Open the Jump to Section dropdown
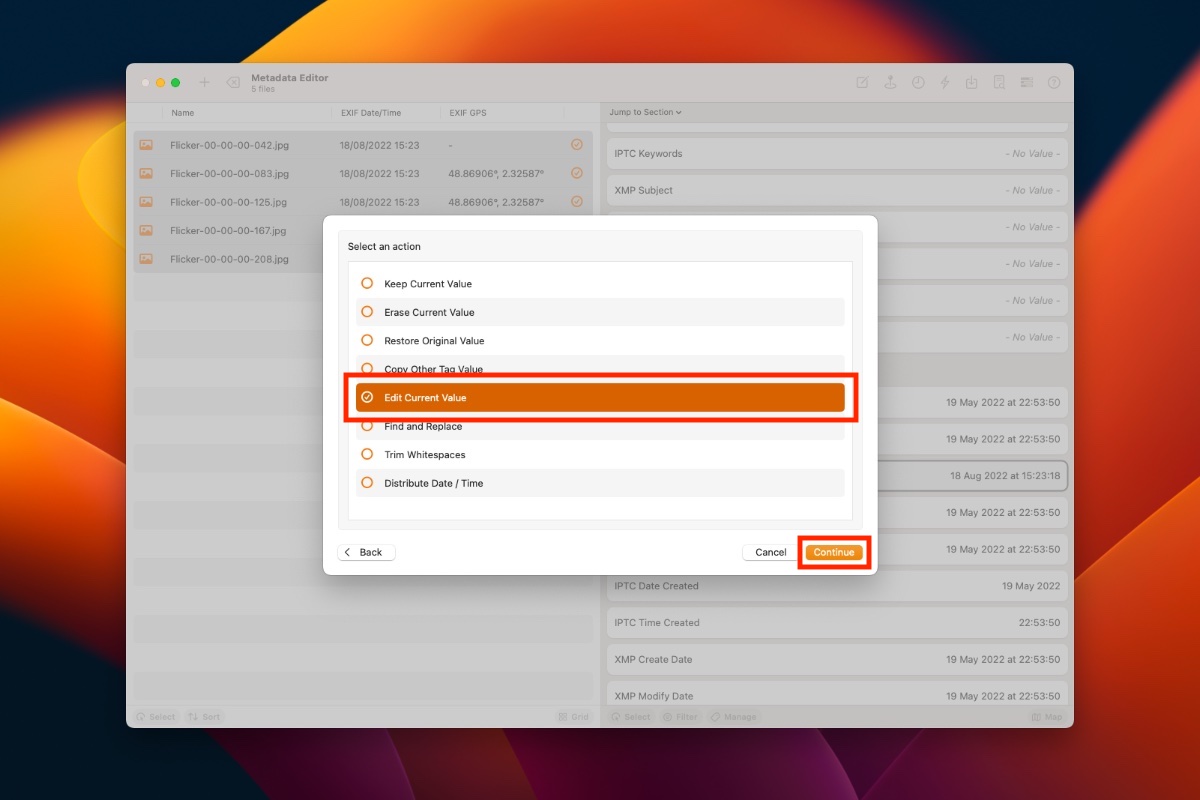Image resolution: width=1200 pixels, height=800 pixels. [x=646, y=112]
